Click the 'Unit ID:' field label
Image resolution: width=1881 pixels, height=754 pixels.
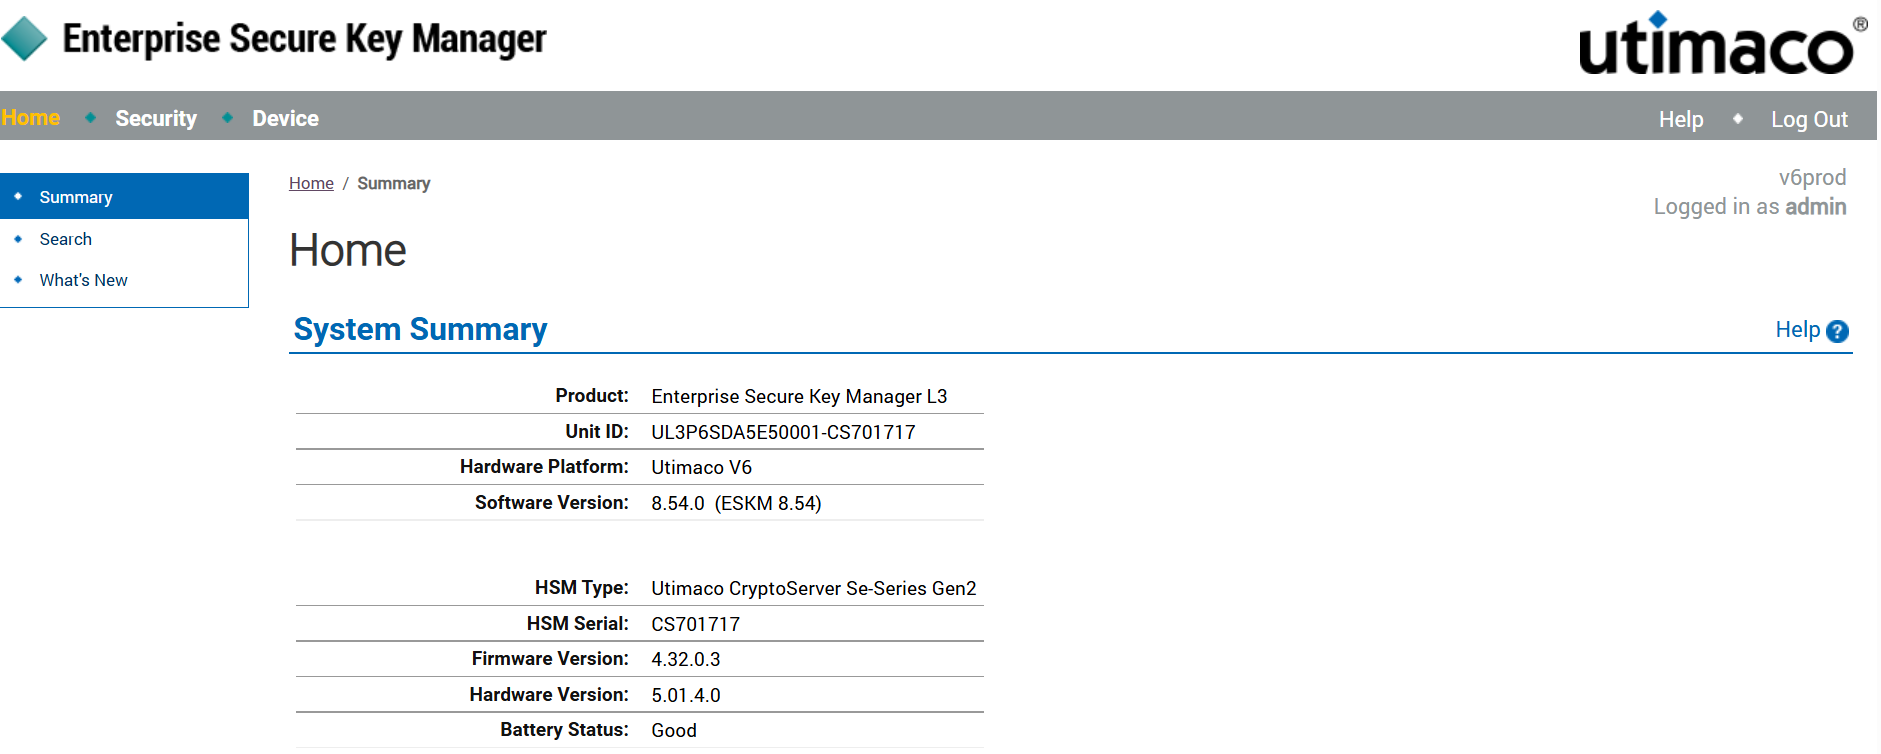[x=597, y=431]
